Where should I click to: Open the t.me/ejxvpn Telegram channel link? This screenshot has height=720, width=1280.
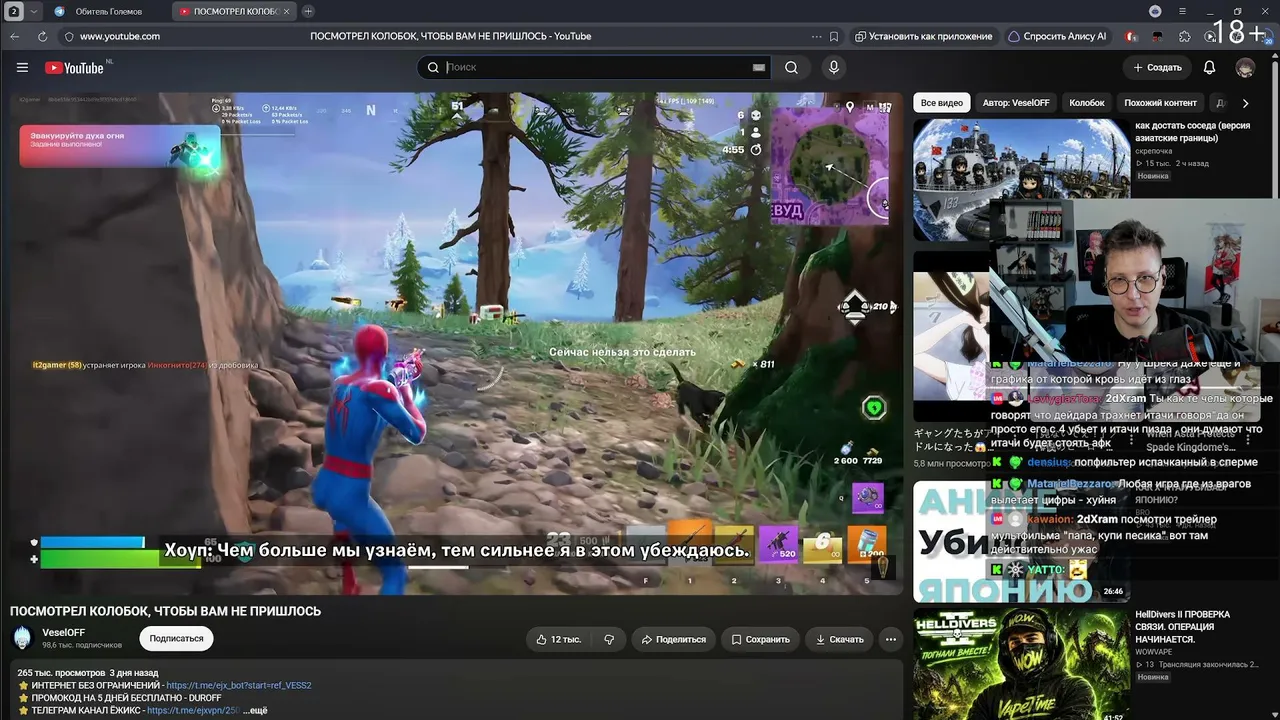tap(193, 710)
